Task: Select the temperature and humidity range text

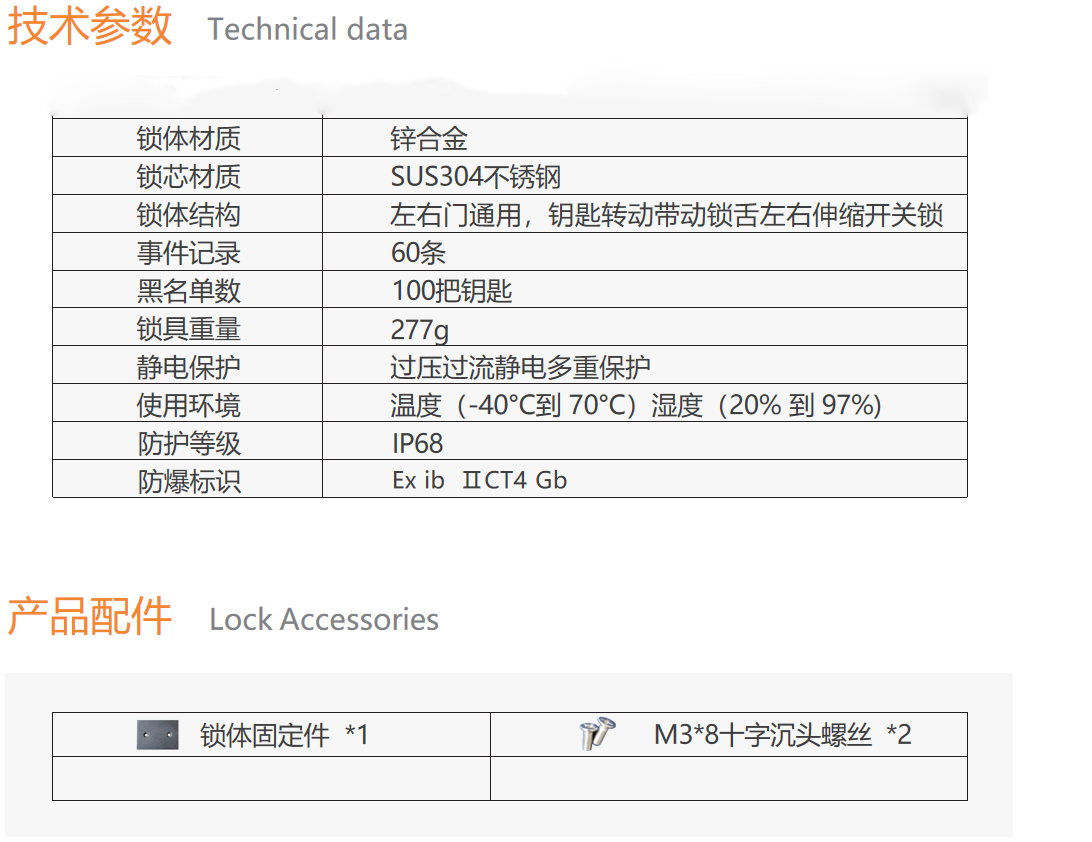Action: (x=636, y=405)
